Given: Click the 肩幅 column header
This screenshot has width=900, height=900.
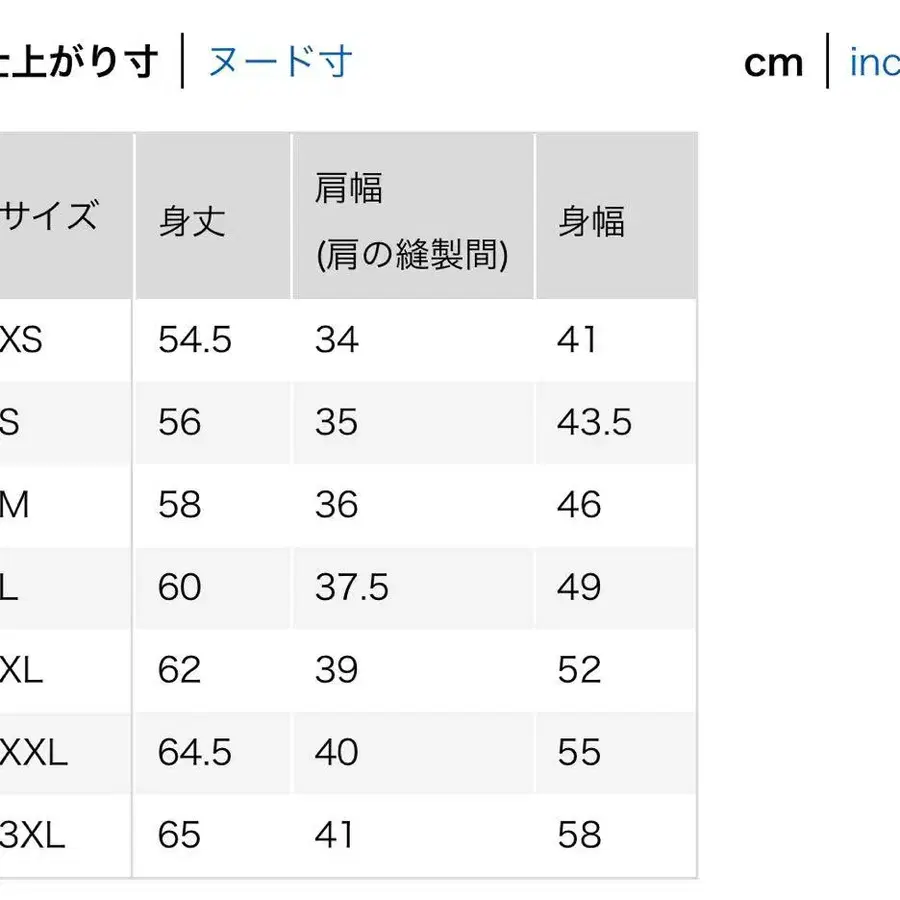Looking at the screenshot, I should click(350, 190).
